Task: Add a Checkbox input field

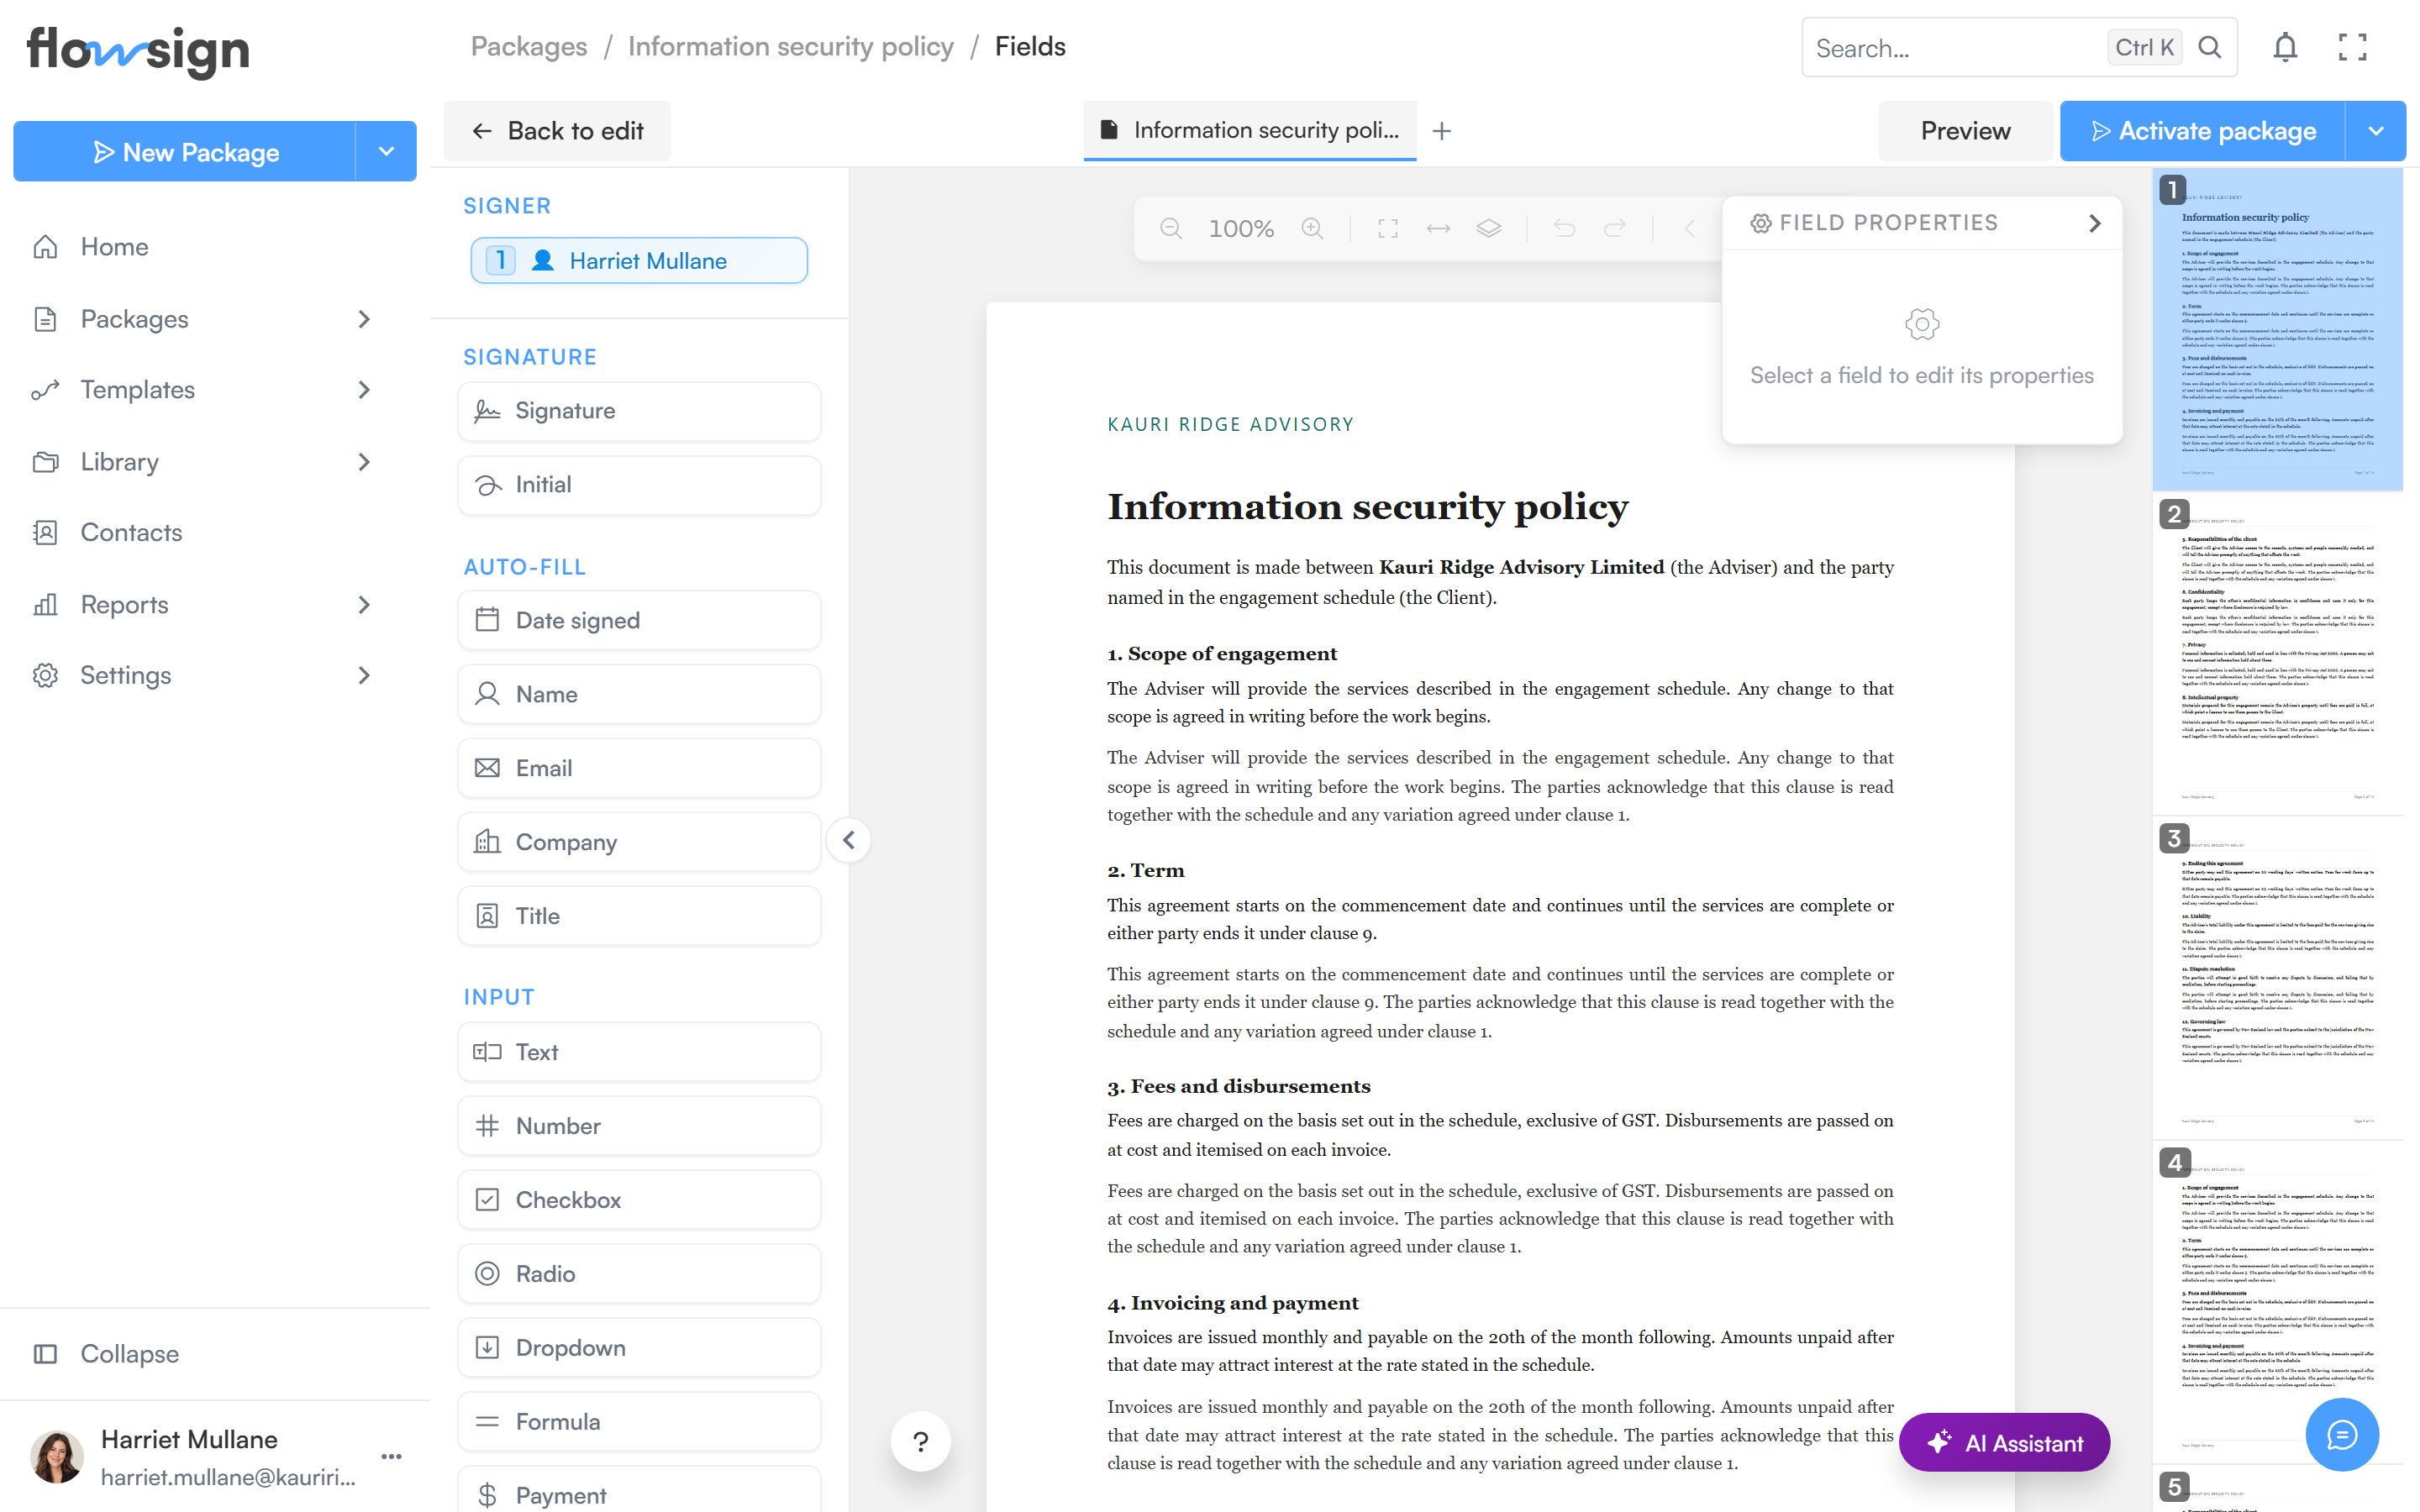Action: pyautogui.click(x=640, y=1200)
